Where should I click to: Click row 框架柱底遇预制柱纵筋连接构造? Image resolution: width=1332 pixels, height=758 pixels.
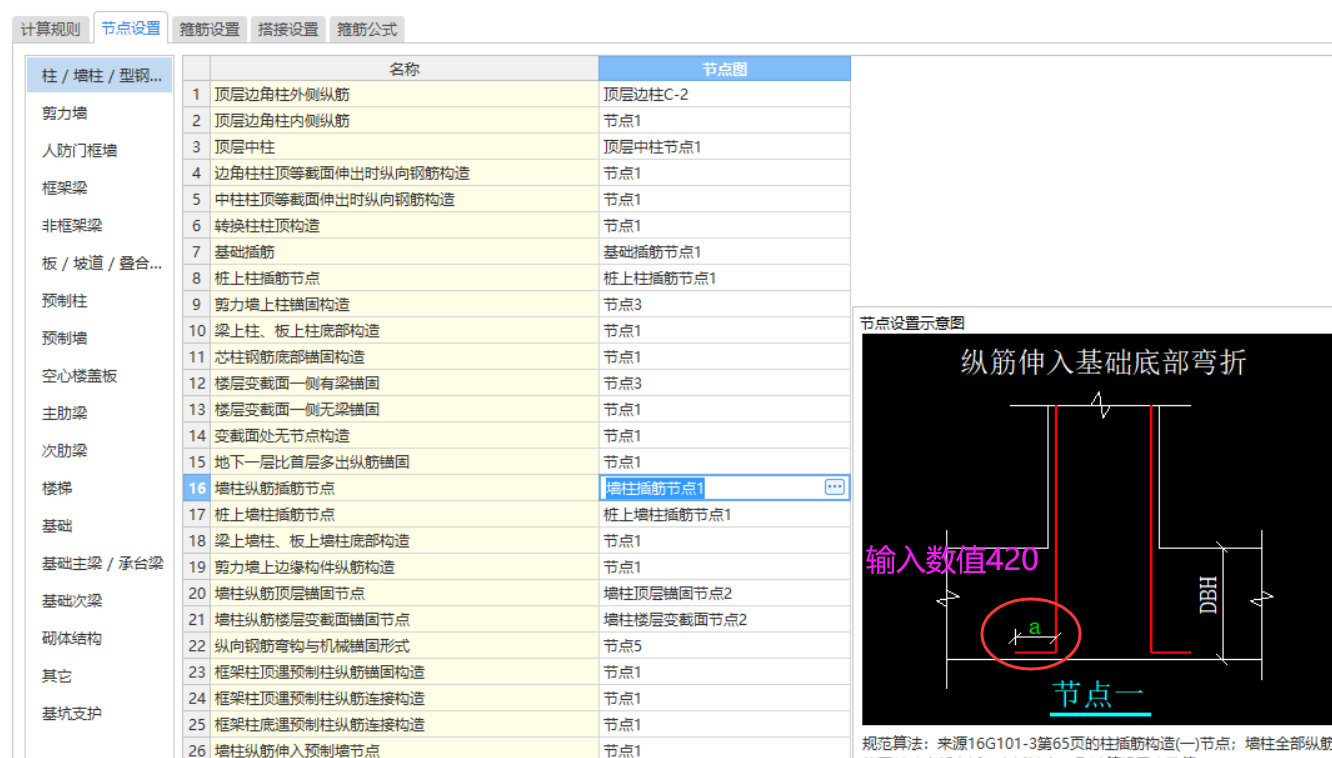[404, 724]
